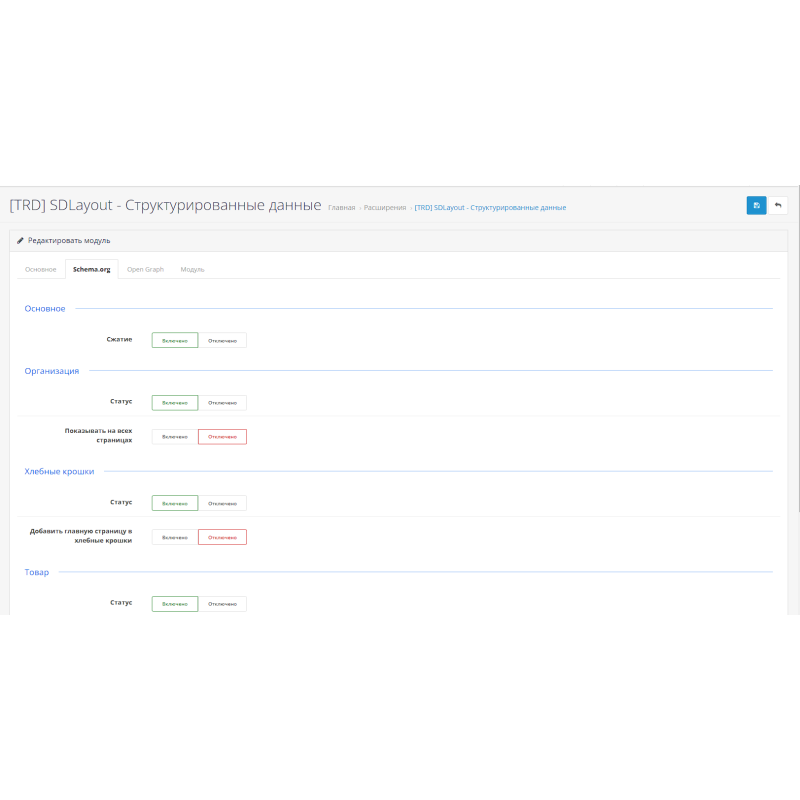Enable Добавить главную страницу в хлебные крошки
The width and height of the screenshot is (800, 800).
[174, 537]
